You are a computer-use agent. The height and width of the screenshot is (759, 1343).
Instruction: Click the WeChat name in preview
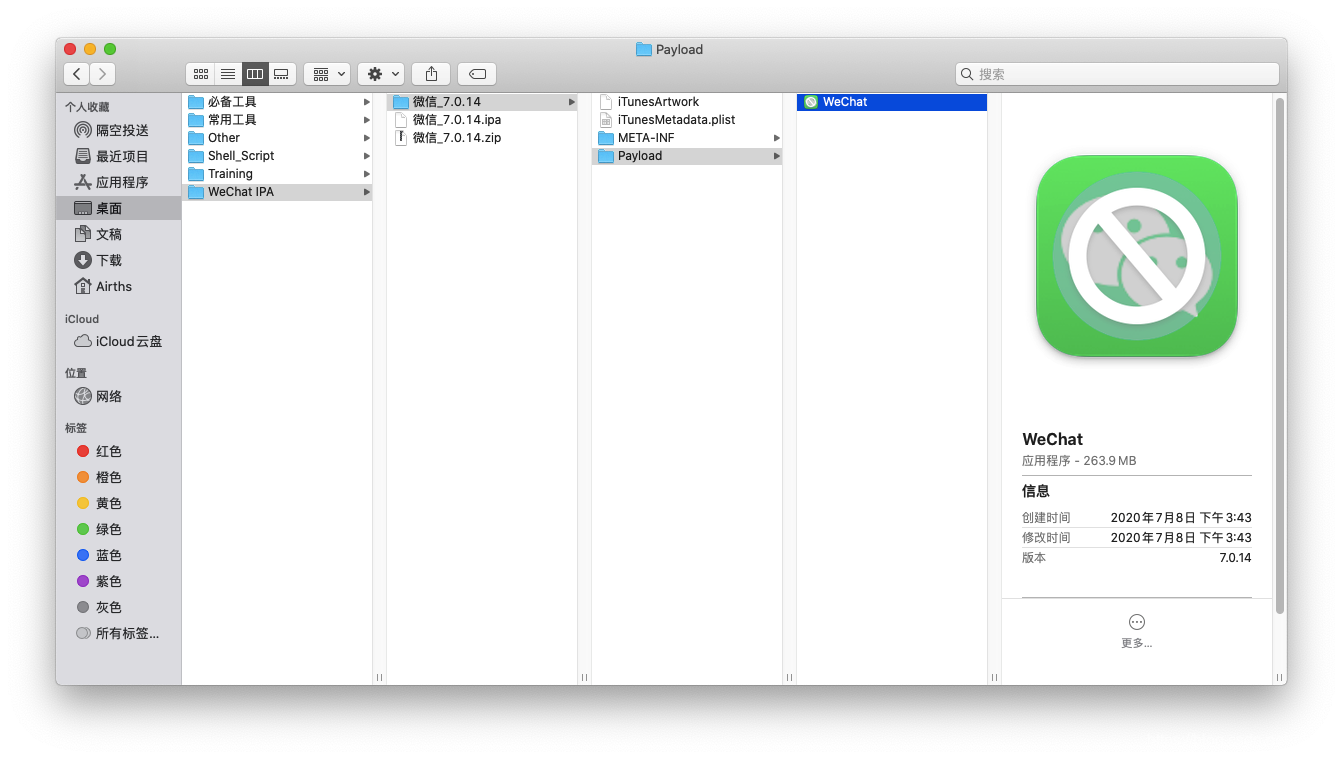pyautogui.click(x=1052, y=439)
